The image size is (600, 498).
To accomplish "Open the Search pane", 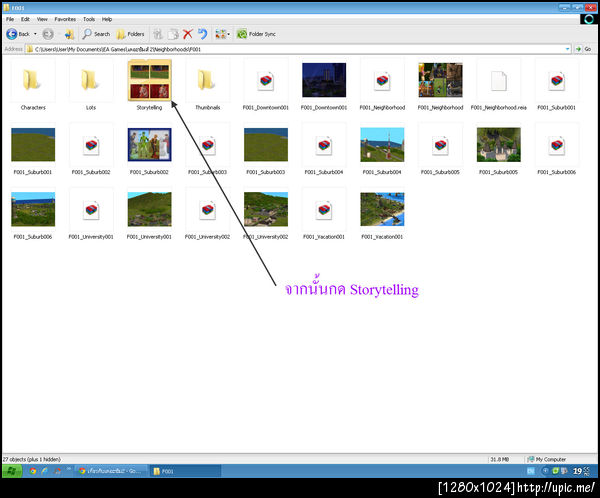I will 96,34.
